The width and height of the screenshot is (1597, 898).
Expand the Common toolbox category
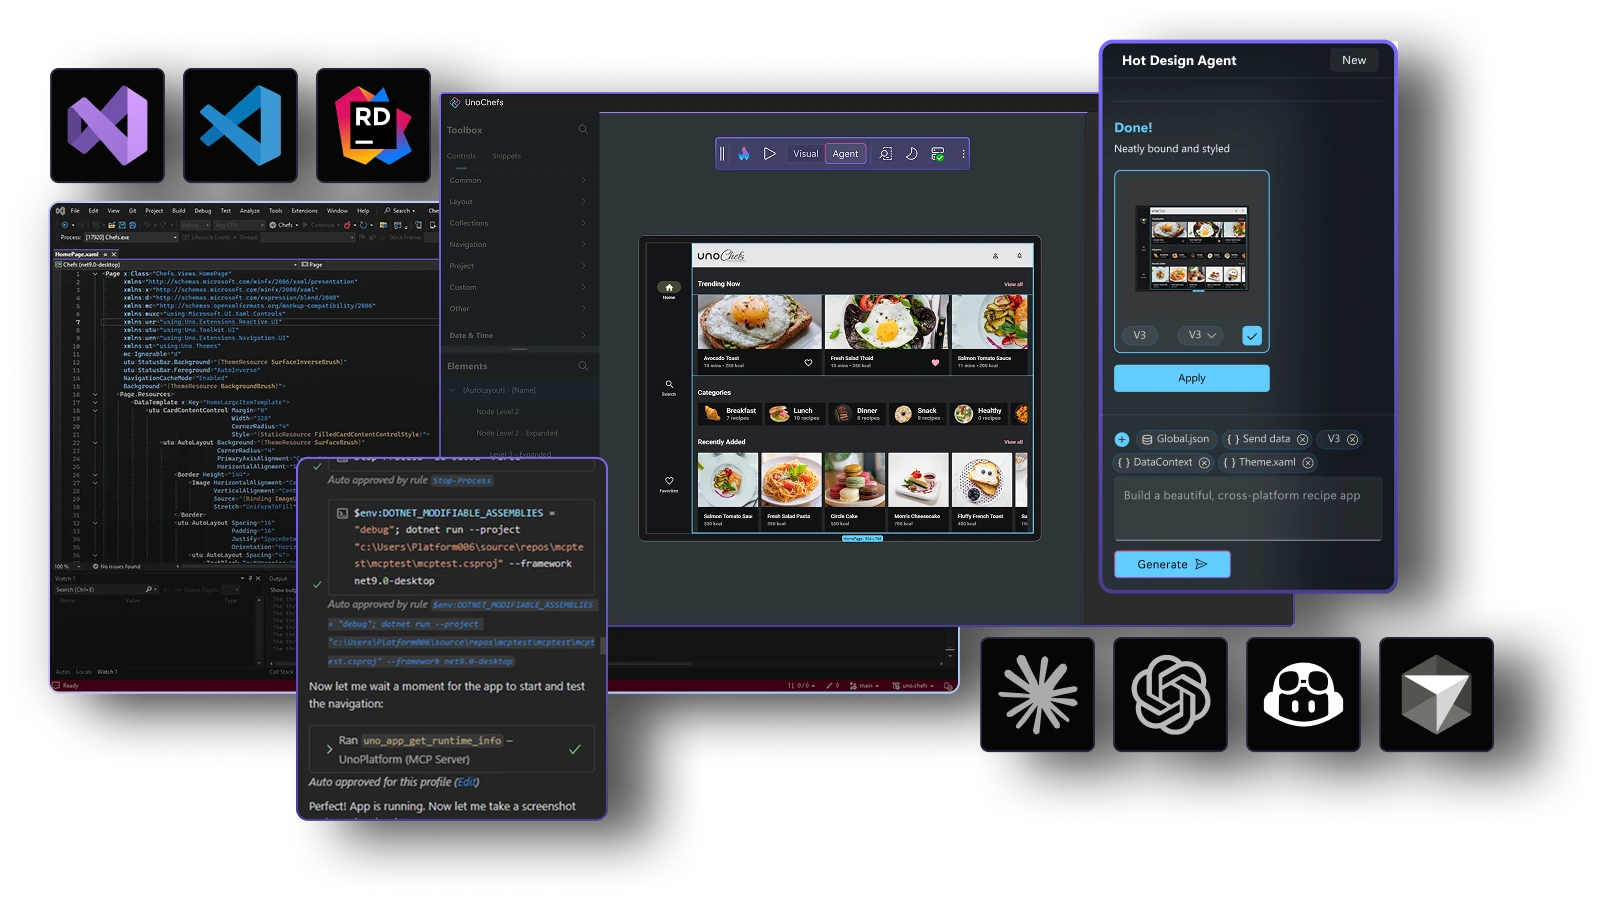[x=518, y=180]
